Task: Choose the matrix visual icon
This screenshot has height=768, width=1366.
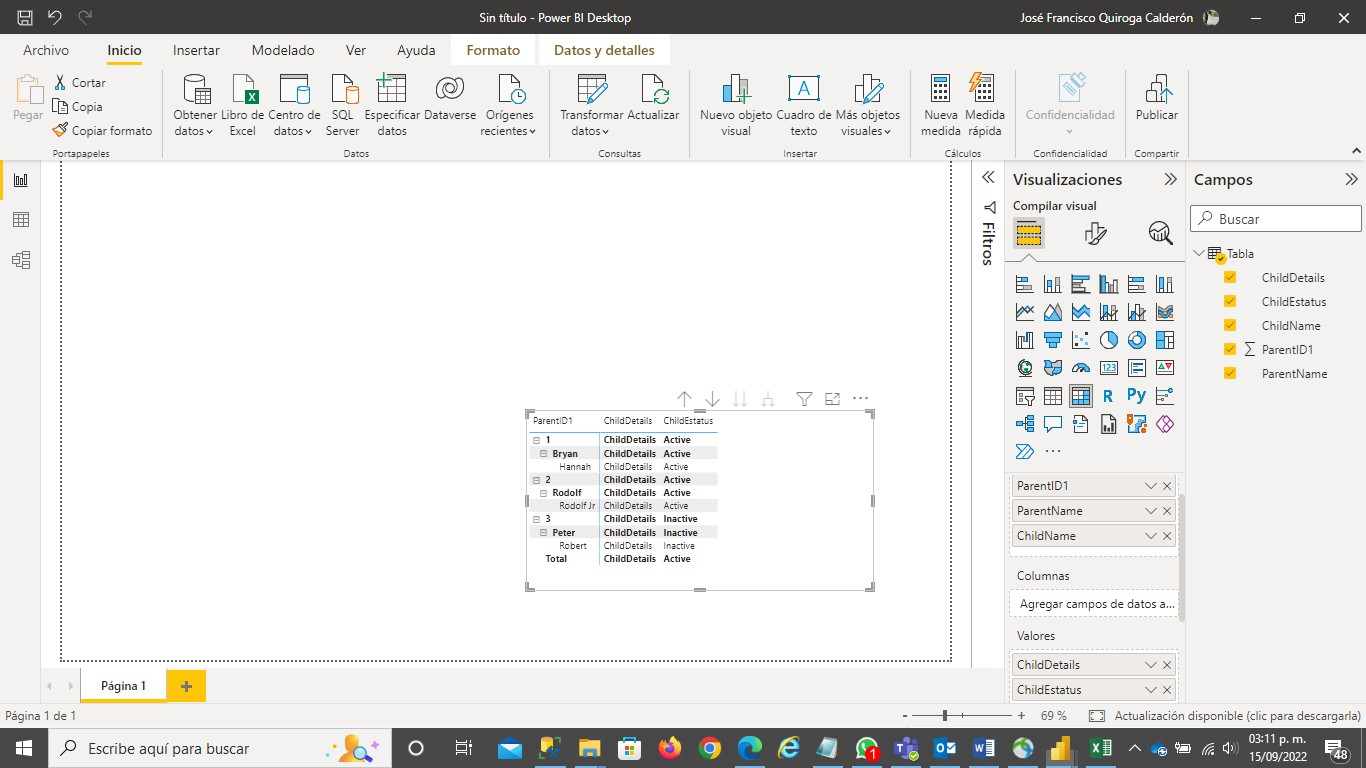Action: pyautogui.click(x=1080, y=396)
